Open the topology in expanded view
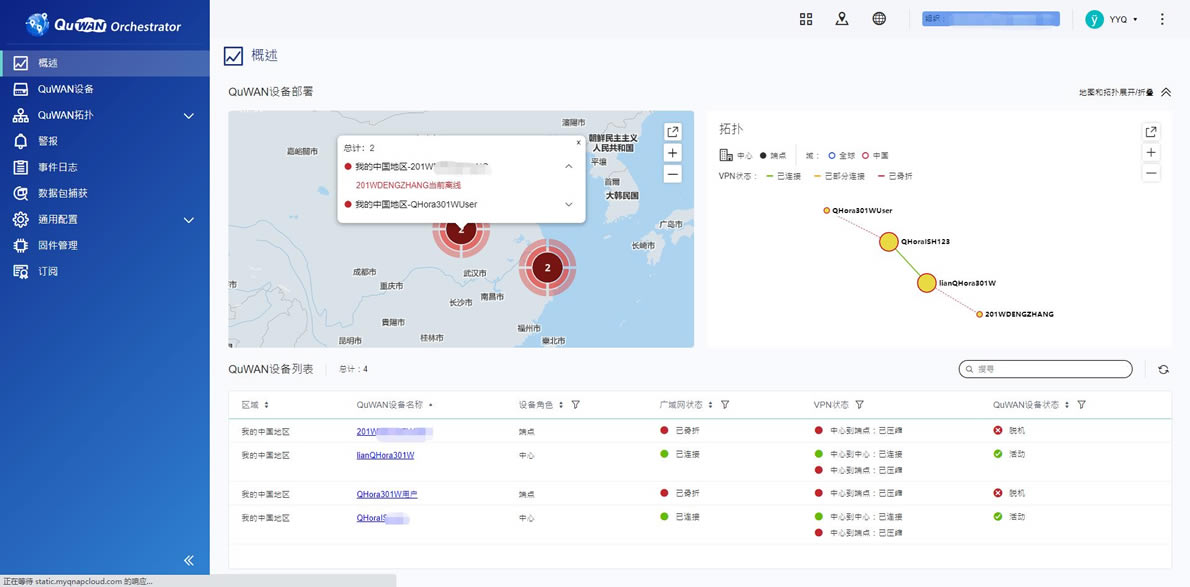The width and height of the screenshot is (1190, 587). 1151,132
